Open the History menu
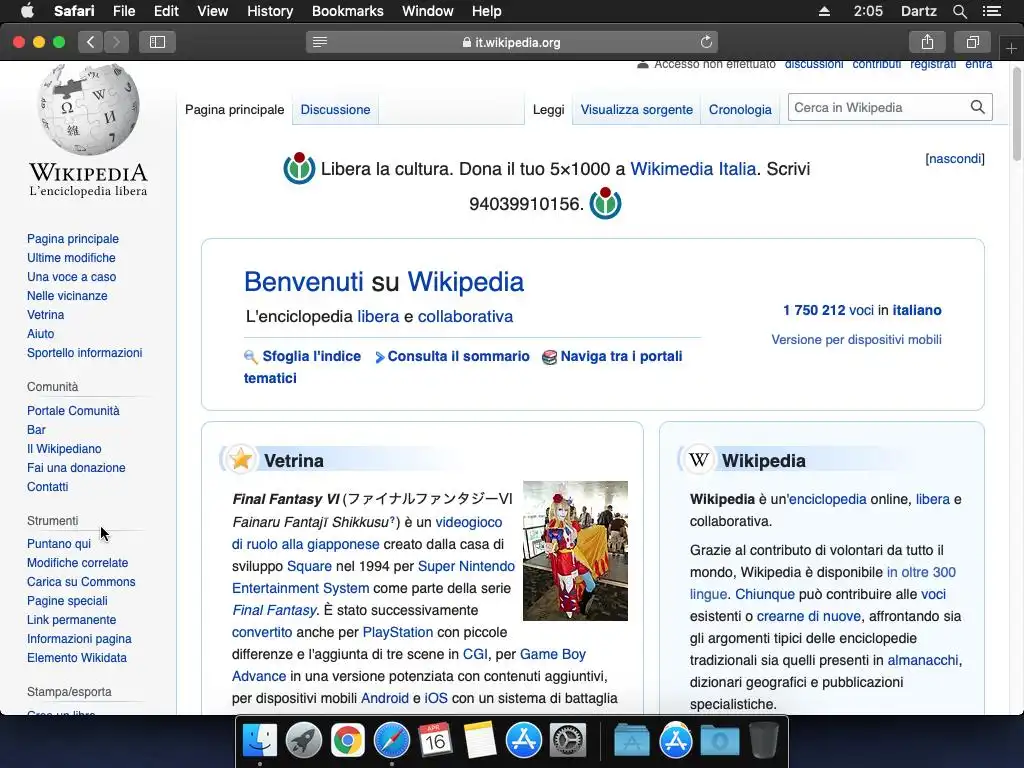1024x768 pixels. [270, 11]
